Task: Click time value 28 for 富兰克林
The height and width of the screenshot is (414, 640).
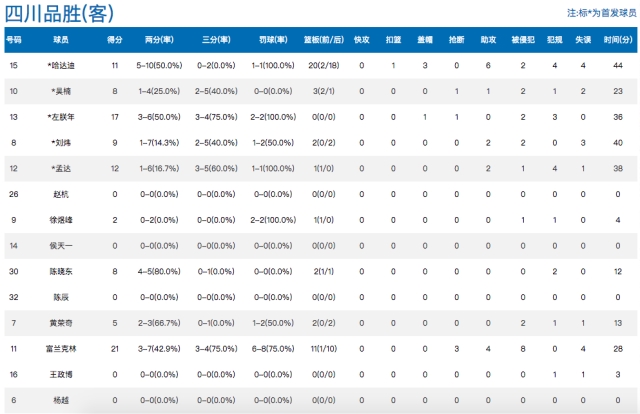Action: [x=618, y=349]
